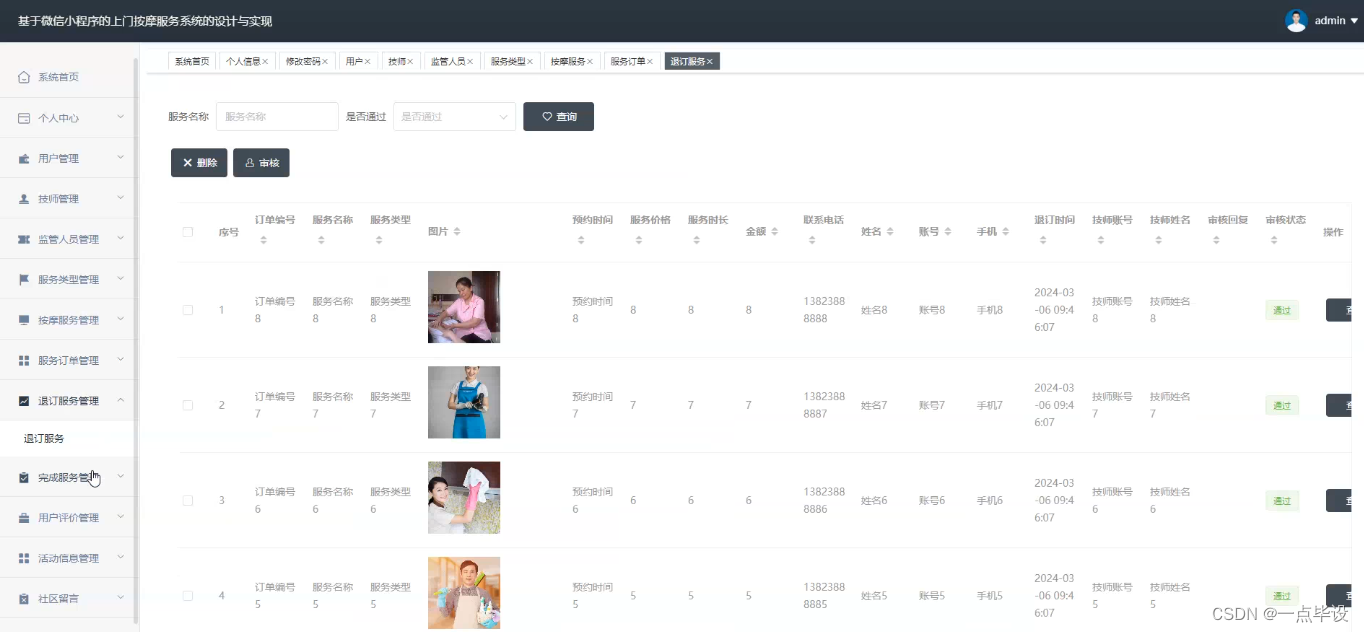Image resolution: width=1364 pixels, height=632 pixels.
Task: Click the 删除 delete button
Action: pos(199,163)
